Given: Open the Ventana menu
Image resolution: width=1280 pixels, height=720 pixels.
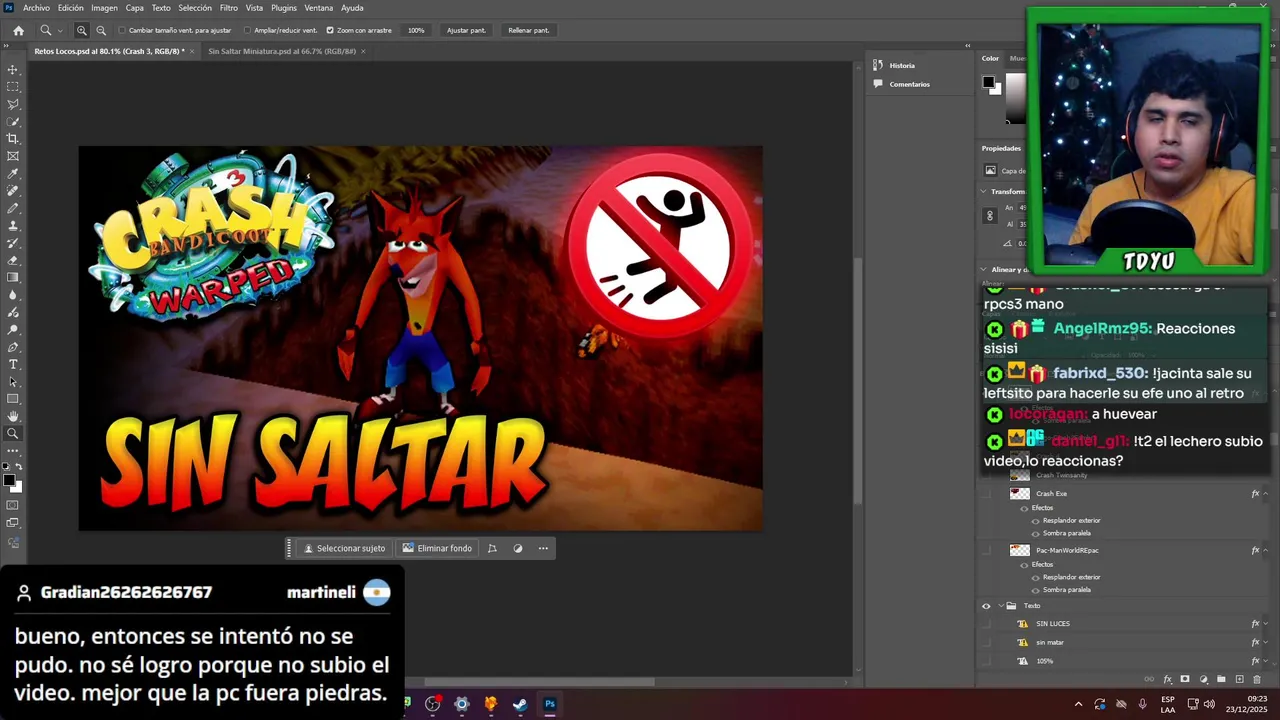Looking at the screenshot, I should click(x=318, y=8).
